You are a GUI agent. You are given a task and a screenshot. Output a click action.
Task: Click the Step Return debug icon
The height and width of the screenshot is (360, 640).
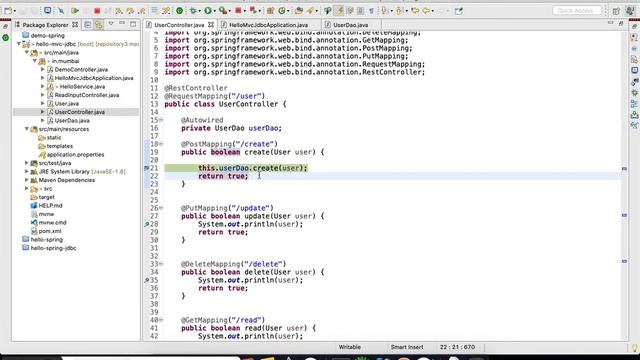point(142,11)
